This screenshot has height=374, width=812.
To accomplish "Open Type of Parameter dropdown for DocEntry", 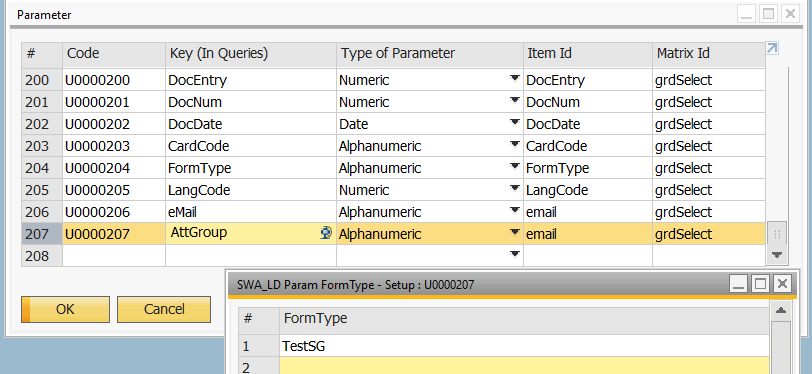I will (514, 79).
